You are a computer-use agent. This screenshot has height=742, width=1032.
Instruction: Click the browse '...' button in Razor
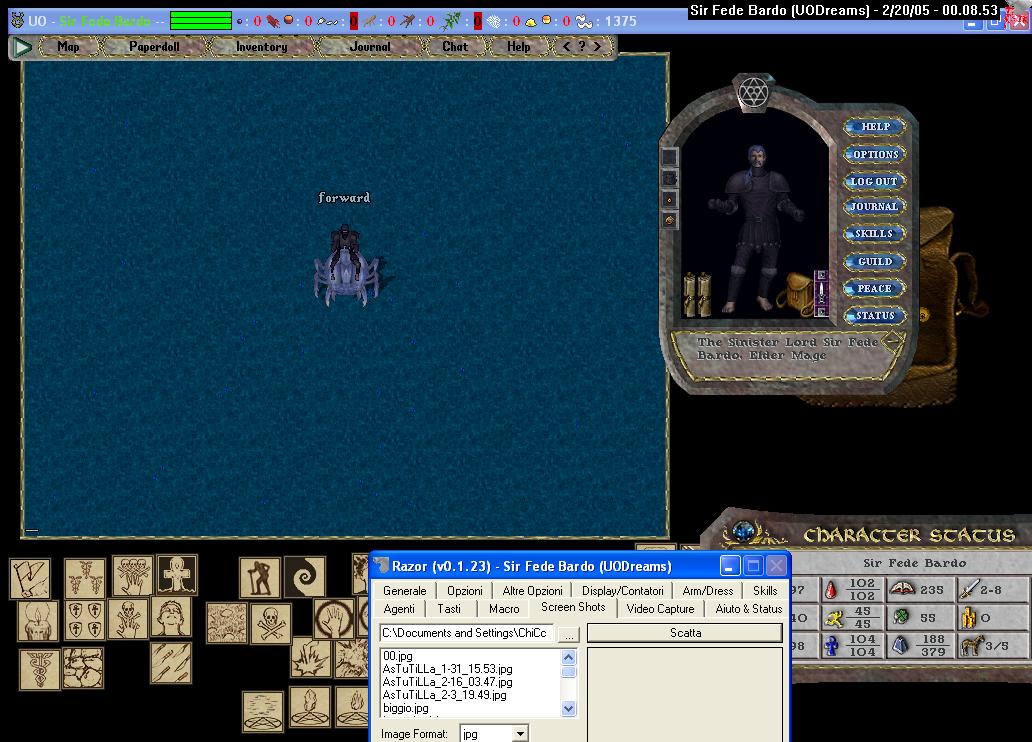click(x=569, y=633)
